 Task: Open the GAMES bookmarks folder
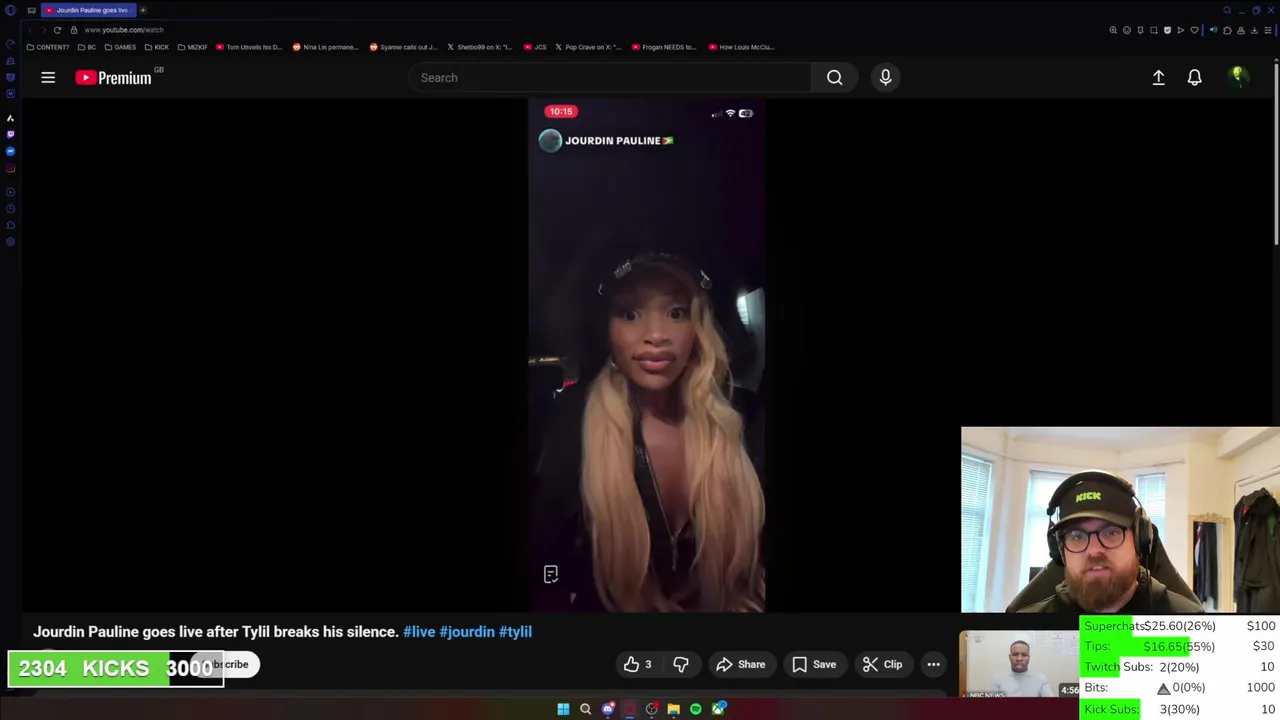[x=120, y=47]
